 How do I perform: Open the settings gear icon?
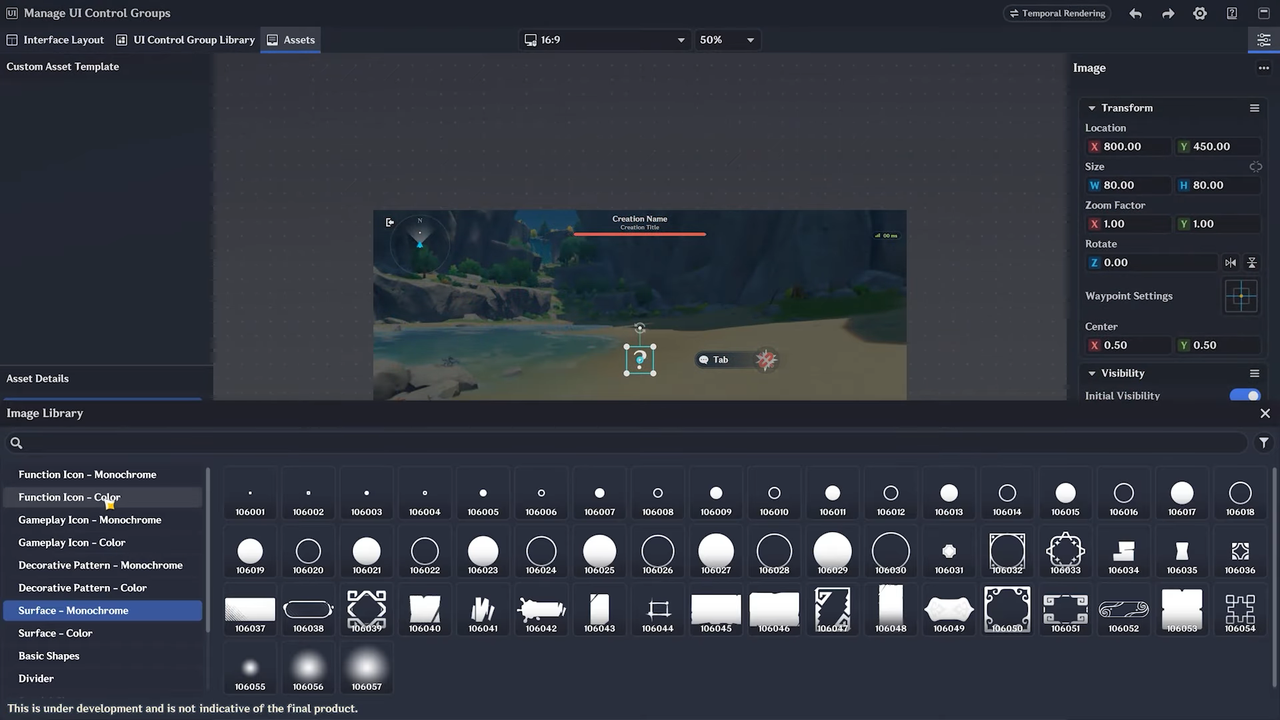[1200, 13]
